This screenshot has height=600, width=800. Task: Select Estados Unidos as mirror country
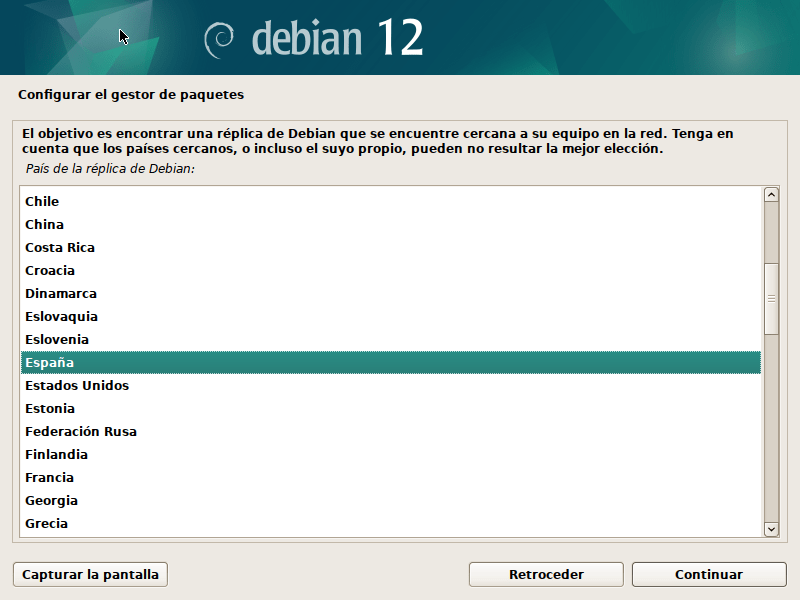pos(391,385)
